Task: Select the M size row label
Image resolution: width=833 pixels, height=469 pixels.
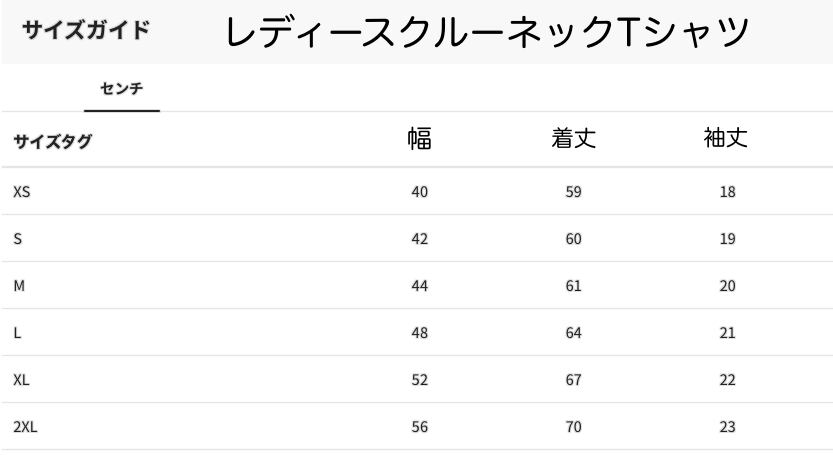Action: [x=19, y=286]
